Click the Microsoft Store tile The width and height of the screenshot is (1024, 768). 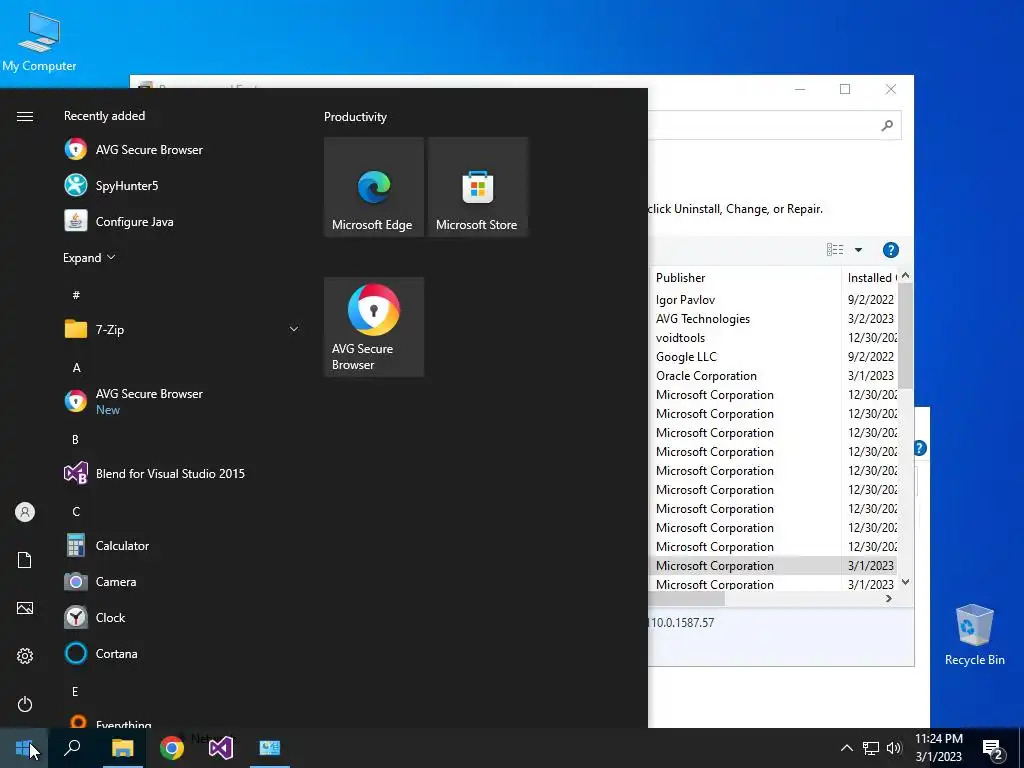click(477, 187)
